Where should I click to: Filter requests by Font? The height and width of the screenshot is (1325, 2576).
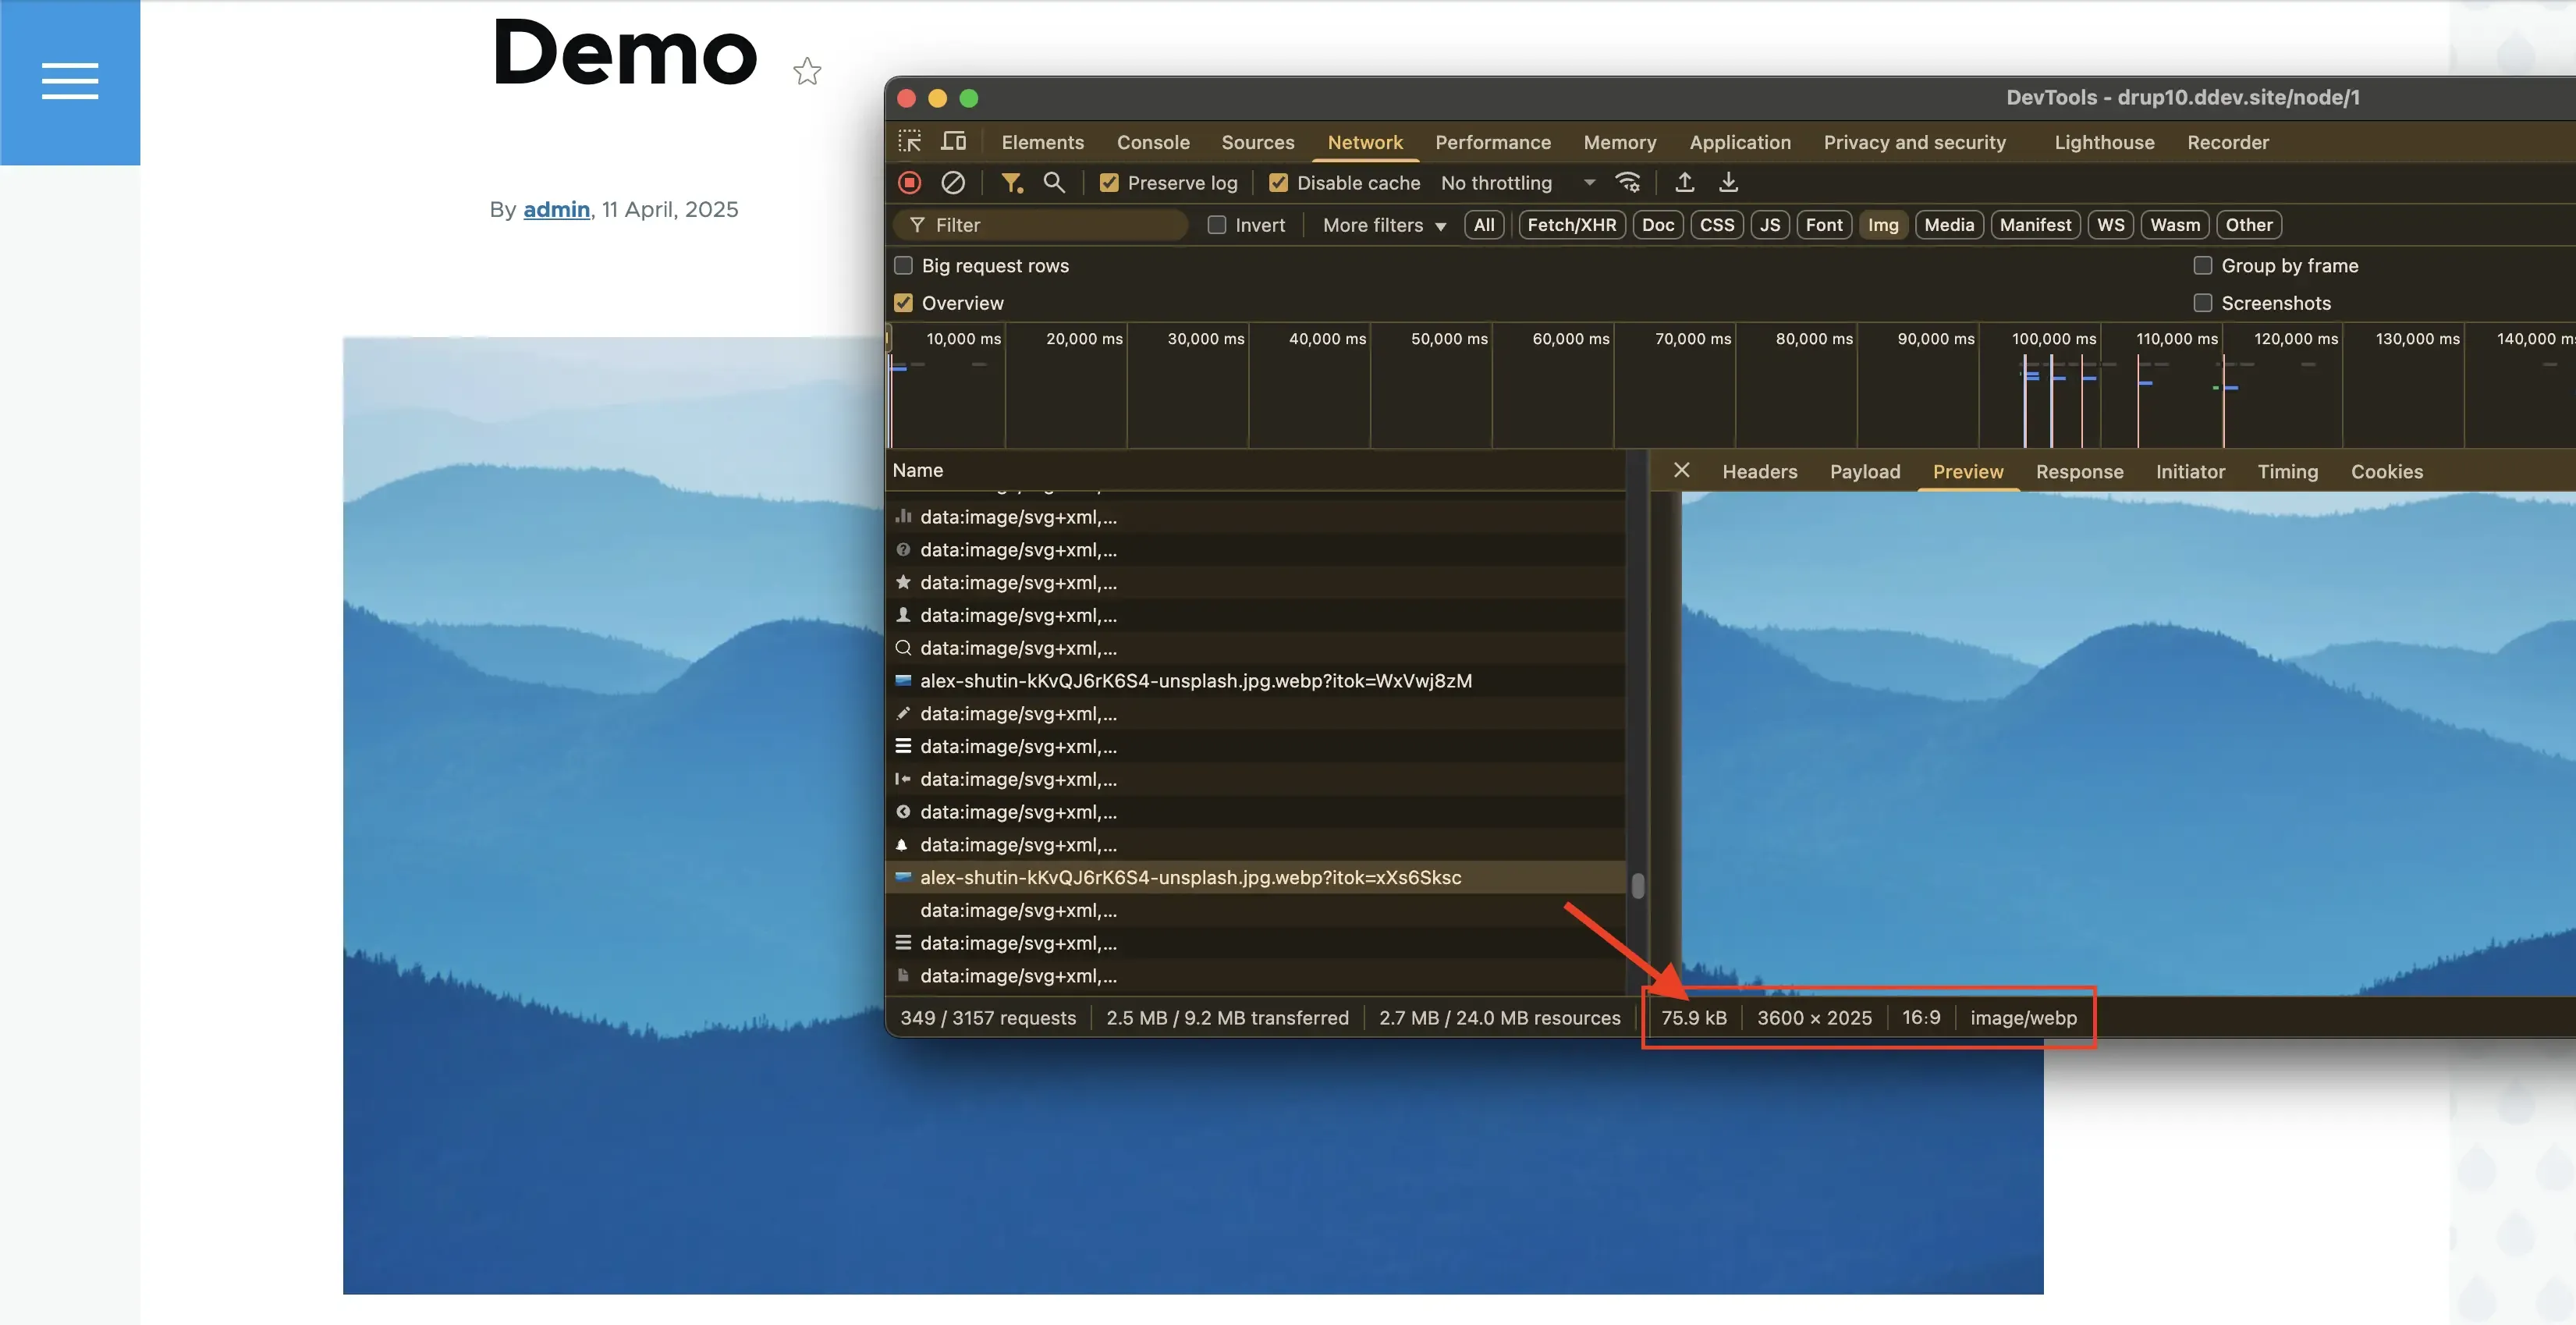coord(1824,224)
